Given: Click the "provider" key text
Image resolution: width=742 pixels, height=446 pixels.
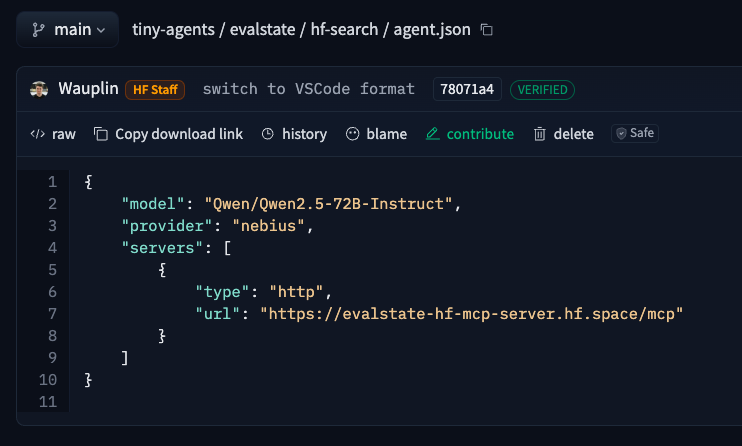Looking at the screenshot, I should 166,226.
